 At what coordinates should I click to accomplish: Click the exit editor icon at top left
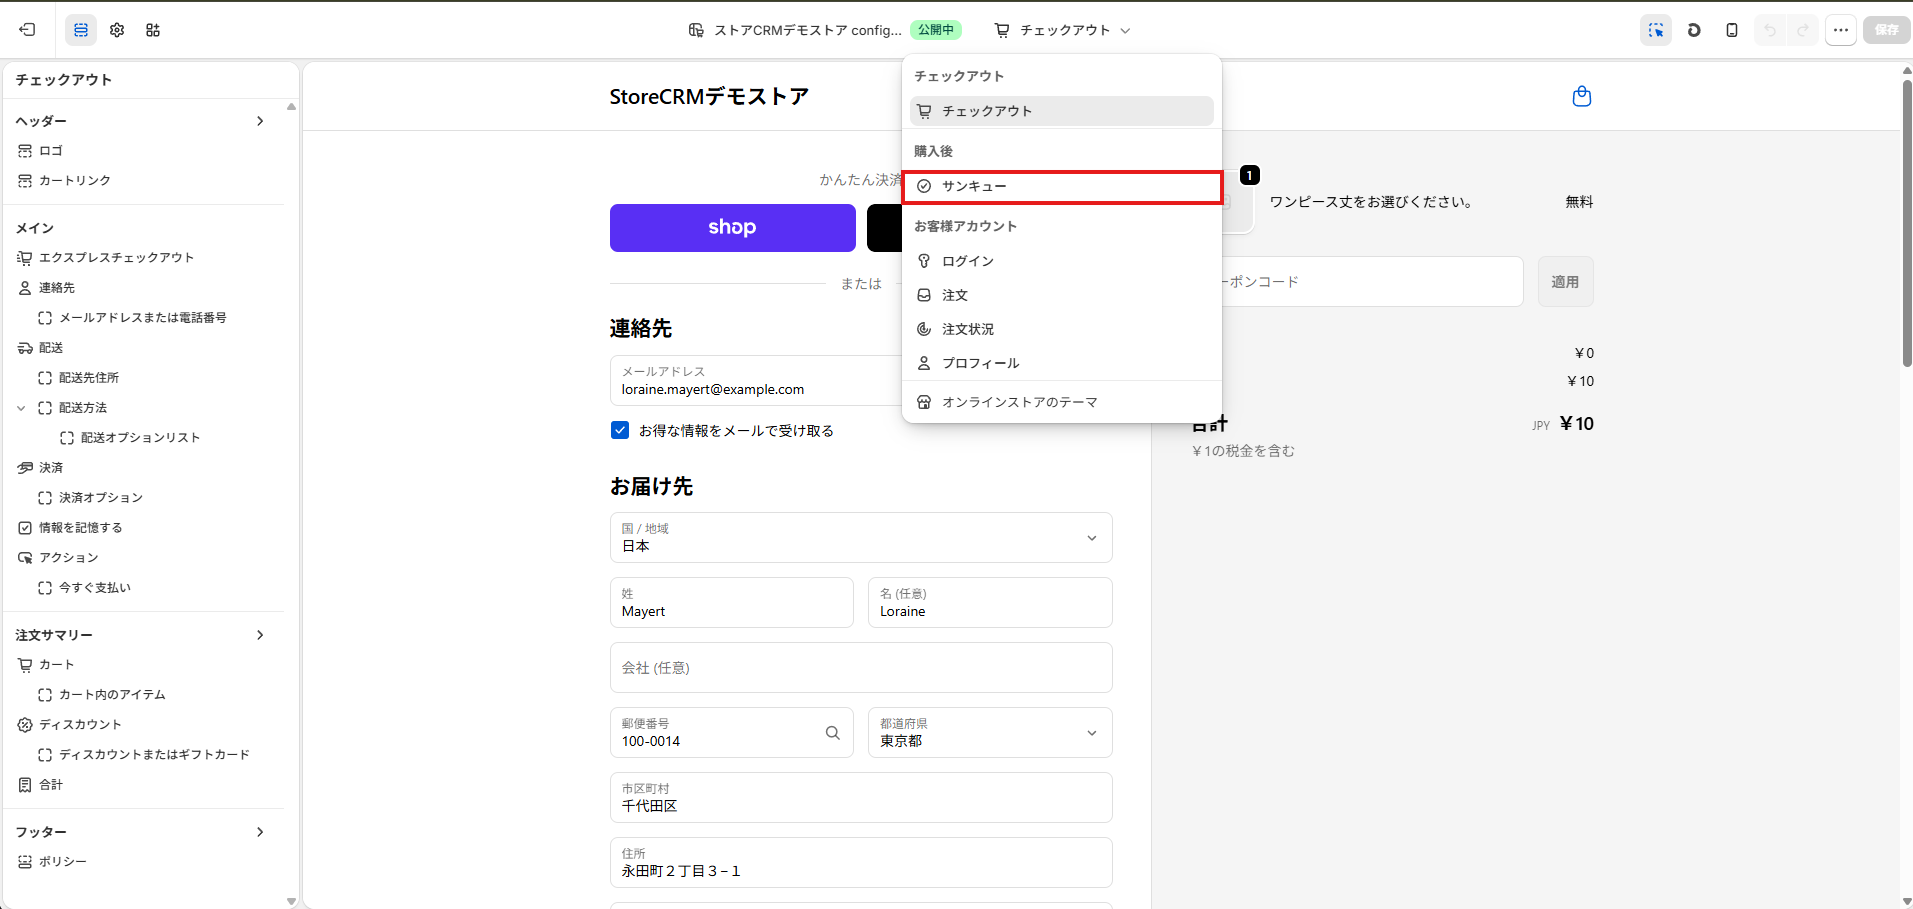27,30
